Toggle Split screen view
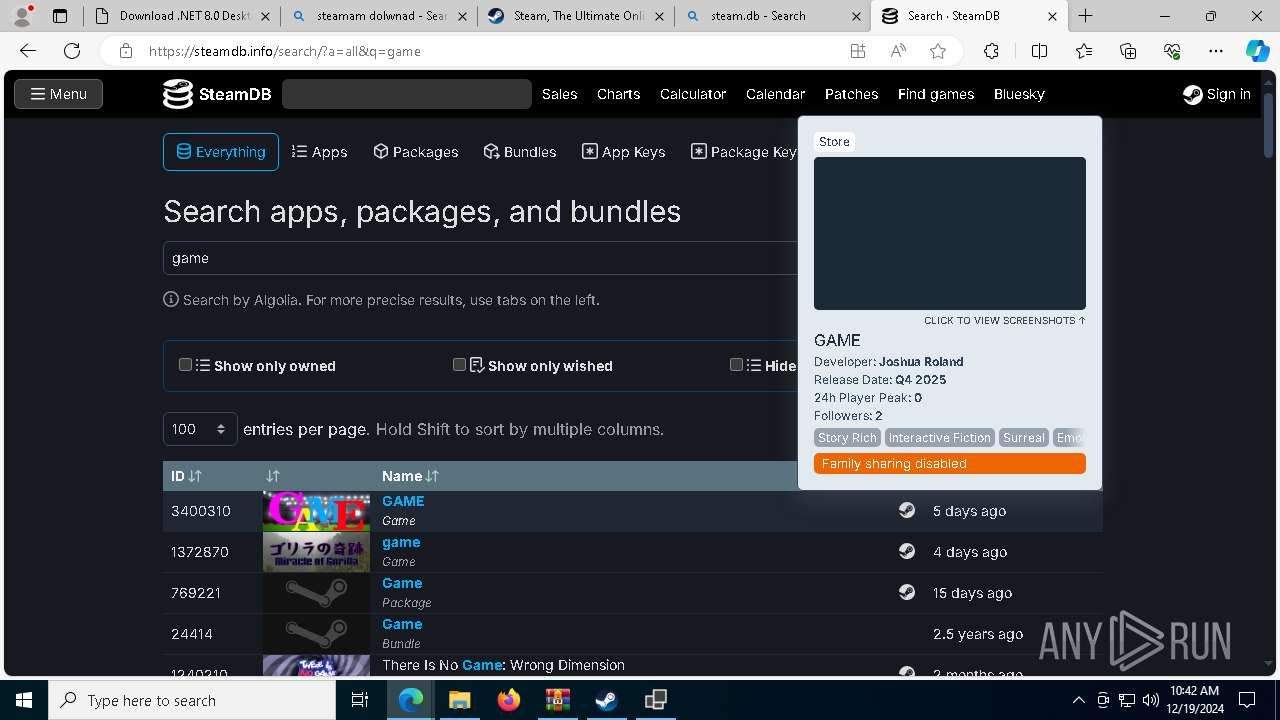Screen dimensions: 1280x720 1039,51
